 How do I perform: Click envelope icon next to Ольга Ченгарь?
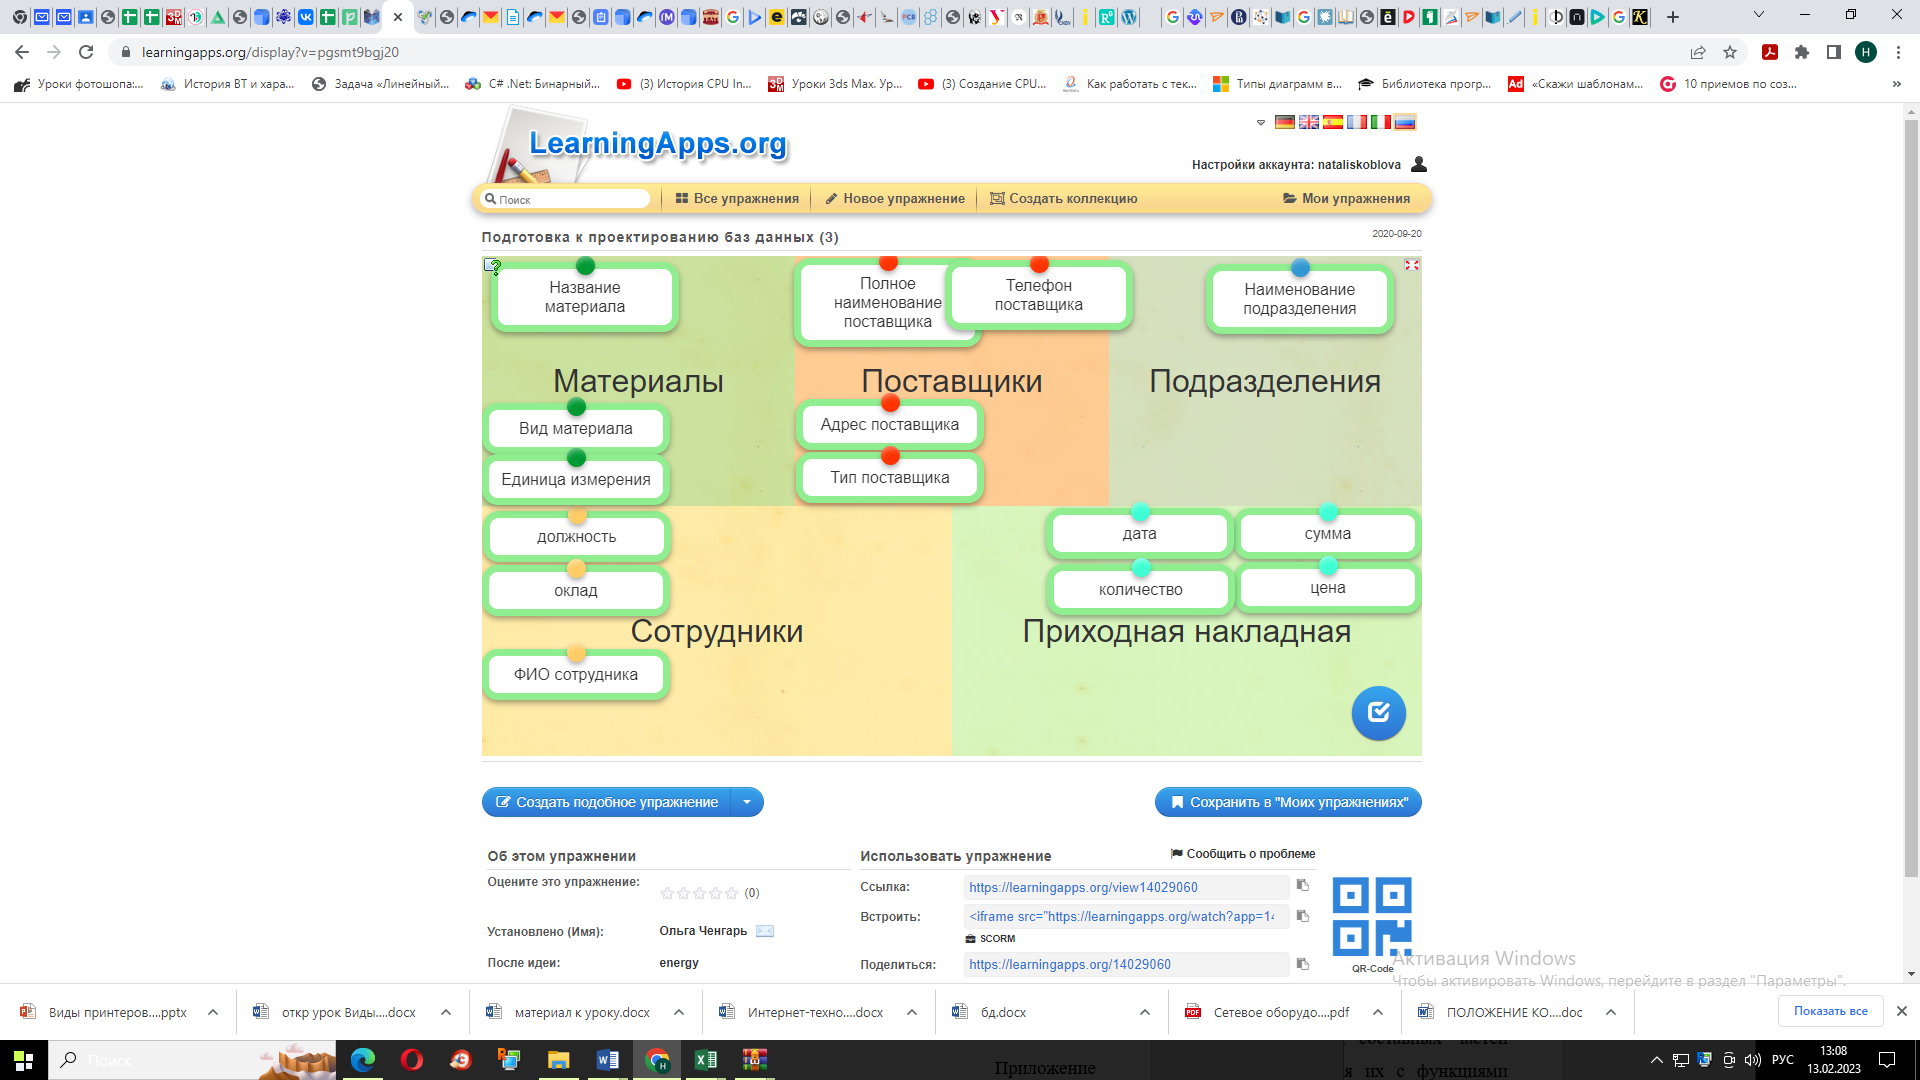click(x=765, y=931)
